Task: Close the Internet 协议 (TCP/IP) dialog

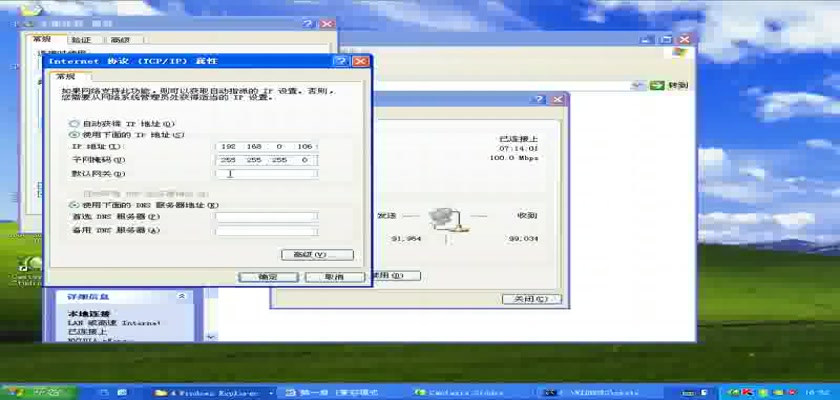Action: pos(361,61)
